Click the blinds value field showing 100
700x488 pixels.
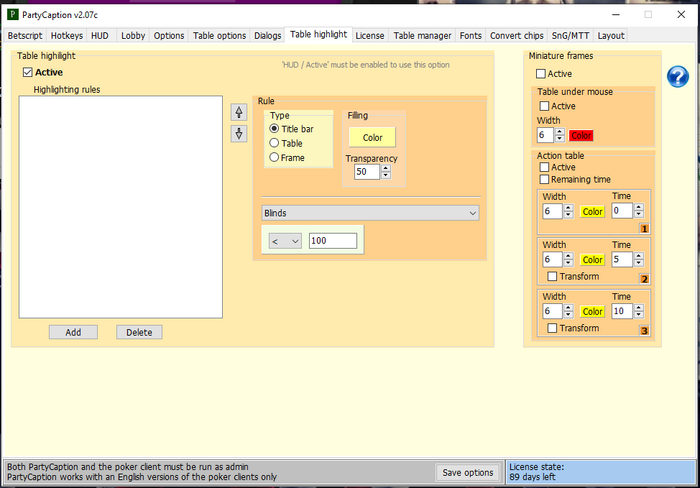(x=333, y=241)
